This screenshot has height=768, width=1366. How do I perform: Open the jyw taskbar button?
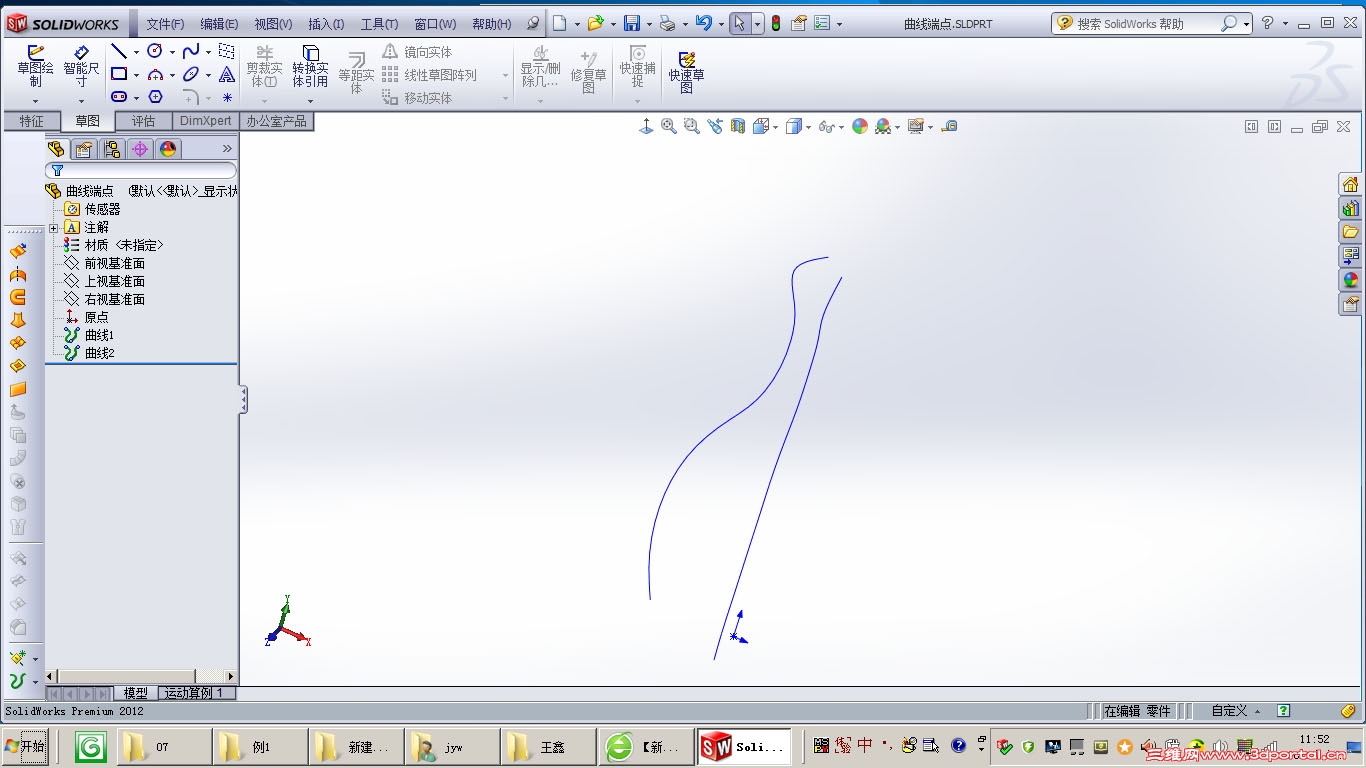click(452, 747)
